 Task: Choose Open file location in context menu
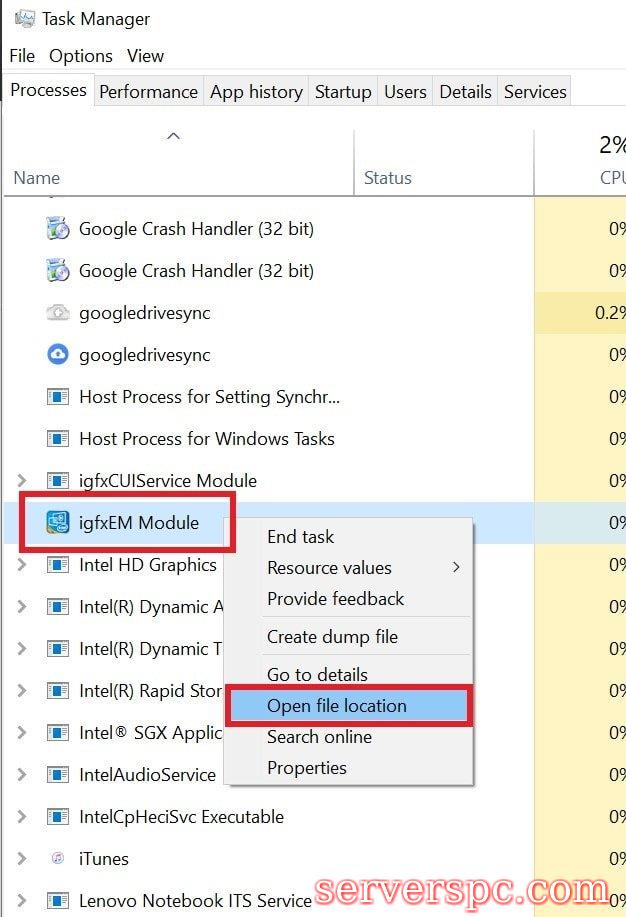tap(337, 706)
